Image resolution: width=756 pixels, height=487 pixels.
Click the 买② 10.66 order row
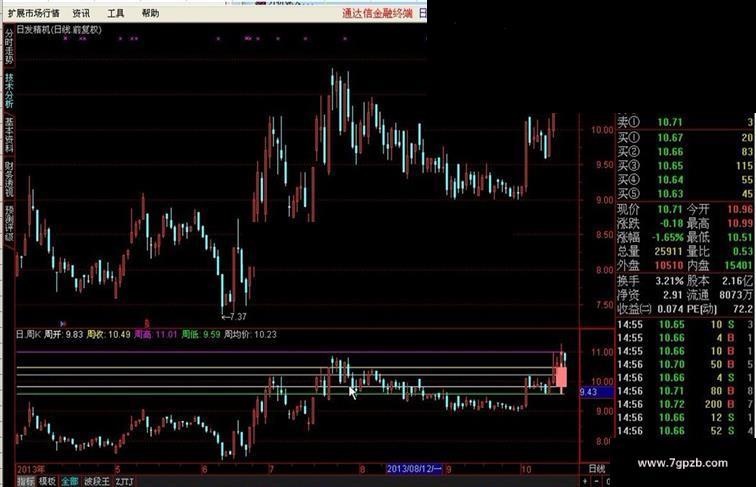[685, 152]
